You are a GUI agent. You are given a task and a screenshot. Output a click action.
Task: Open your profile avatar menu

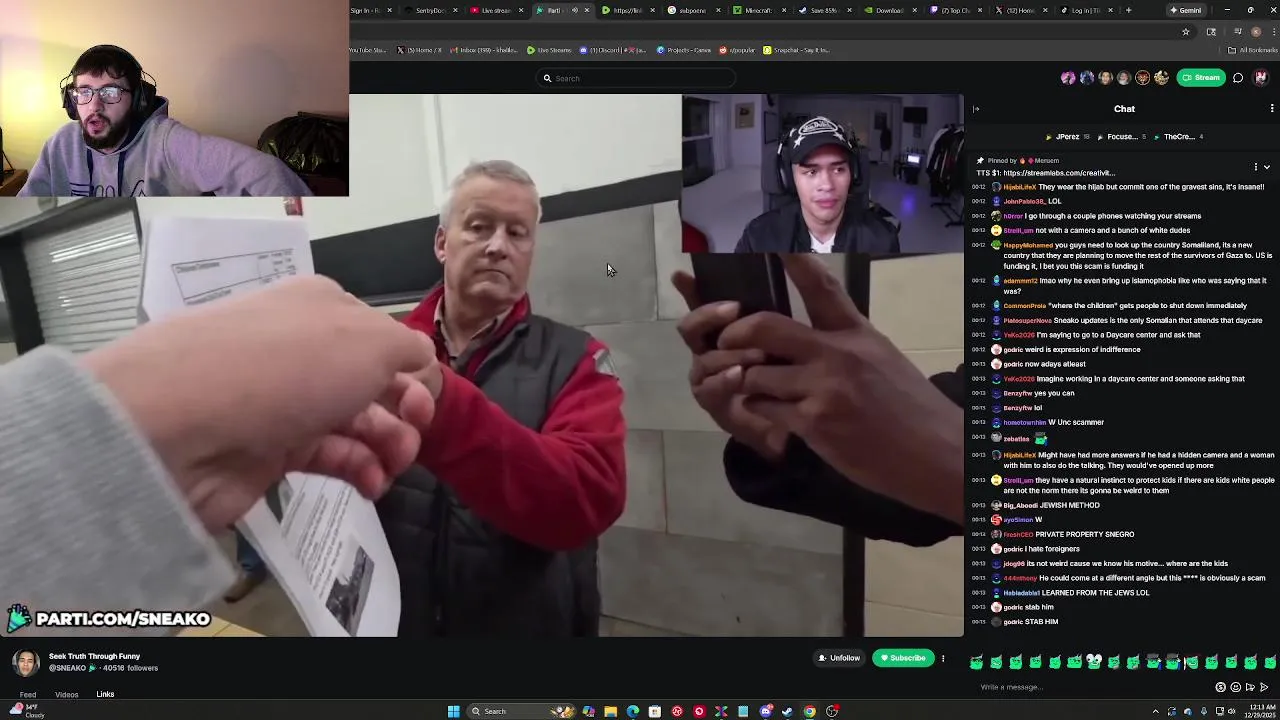pos(1261,78)
